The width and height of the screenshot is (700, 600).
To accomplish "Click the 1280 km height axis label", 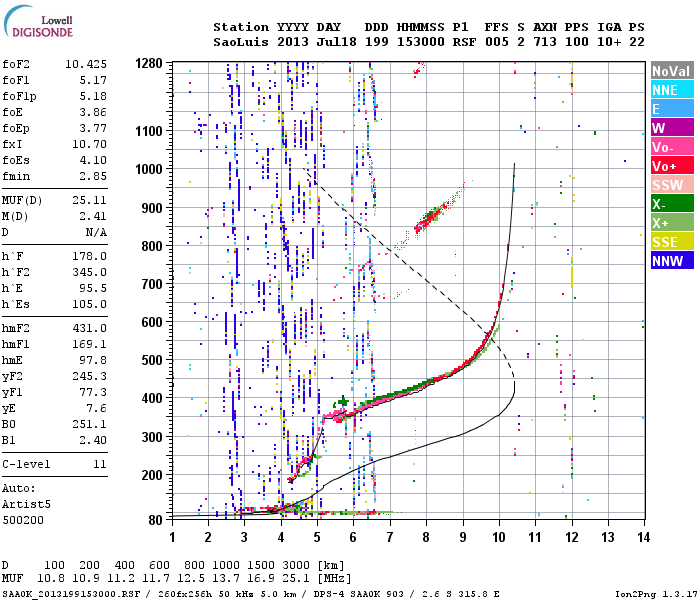I will (149, 63).
